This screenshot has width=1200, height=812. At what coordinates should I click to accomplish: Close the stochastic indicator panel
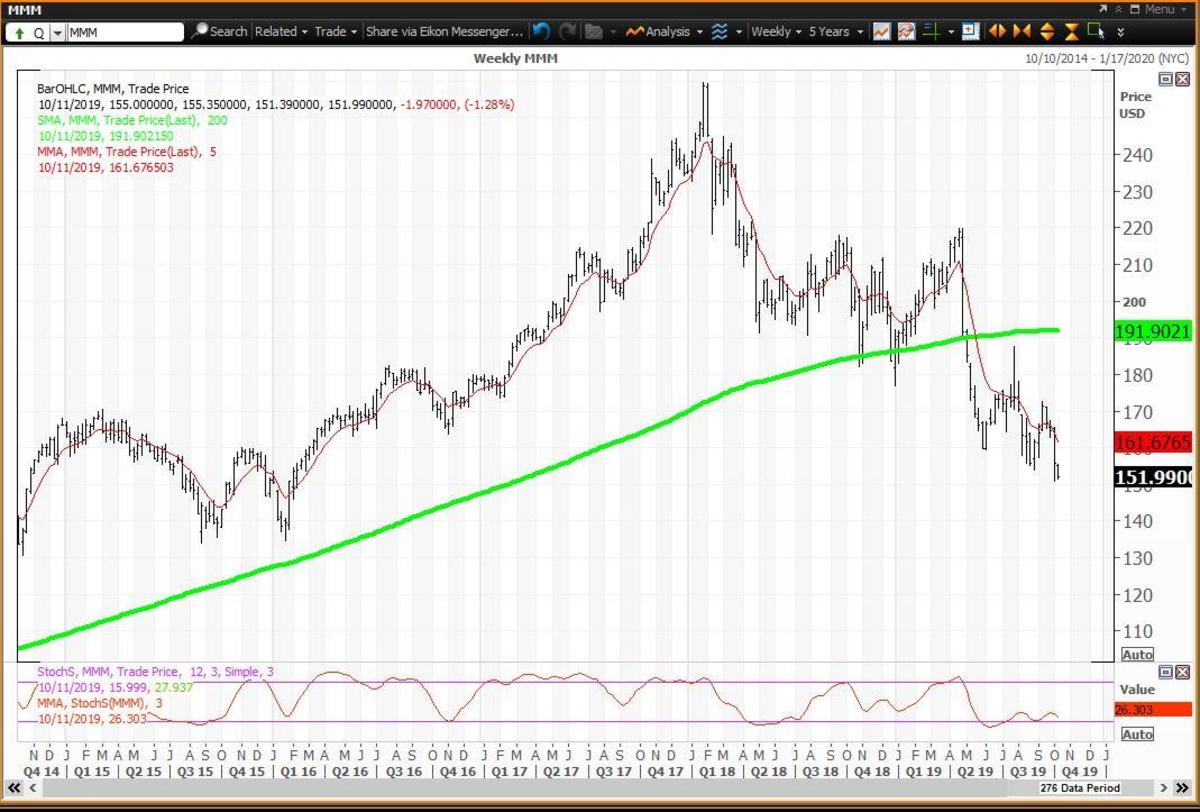(1181, 671)
